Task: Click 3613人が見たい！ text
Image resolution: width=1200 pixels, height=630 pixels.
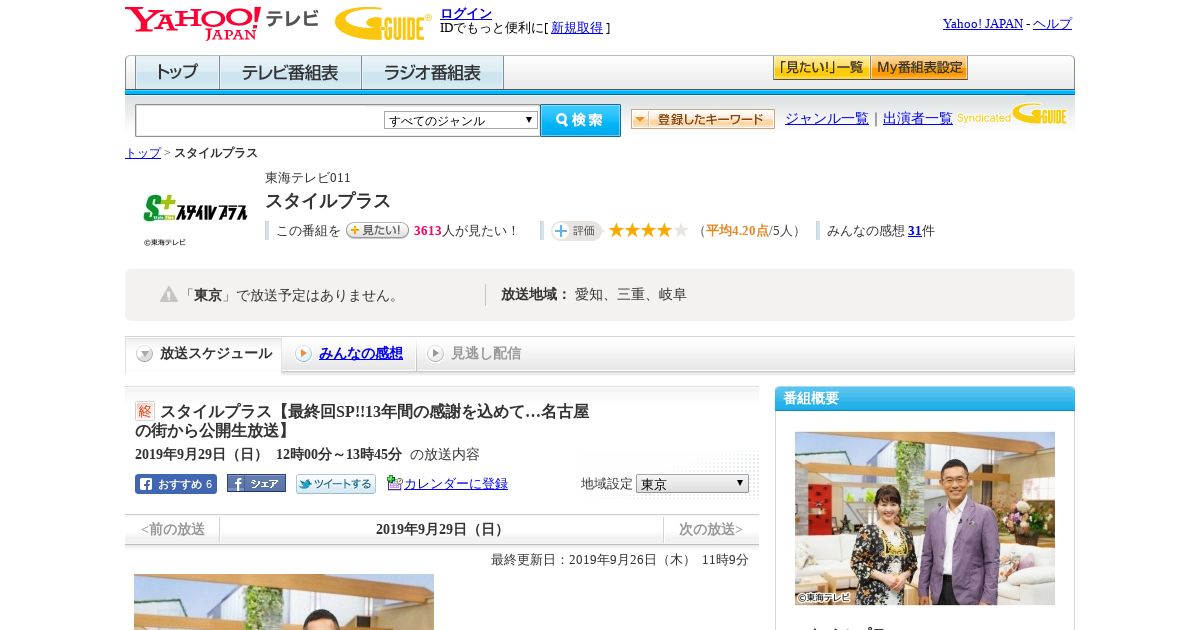Action: (x=466, y=231)
